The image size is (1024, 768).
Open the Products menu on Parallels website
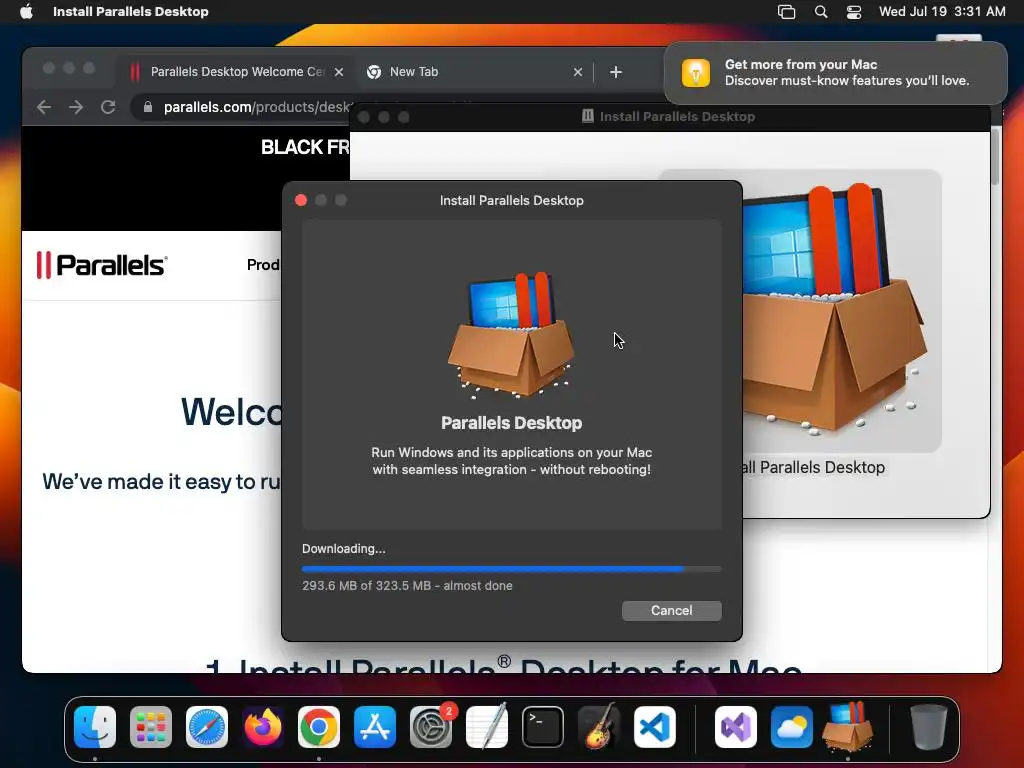[264, 264]
